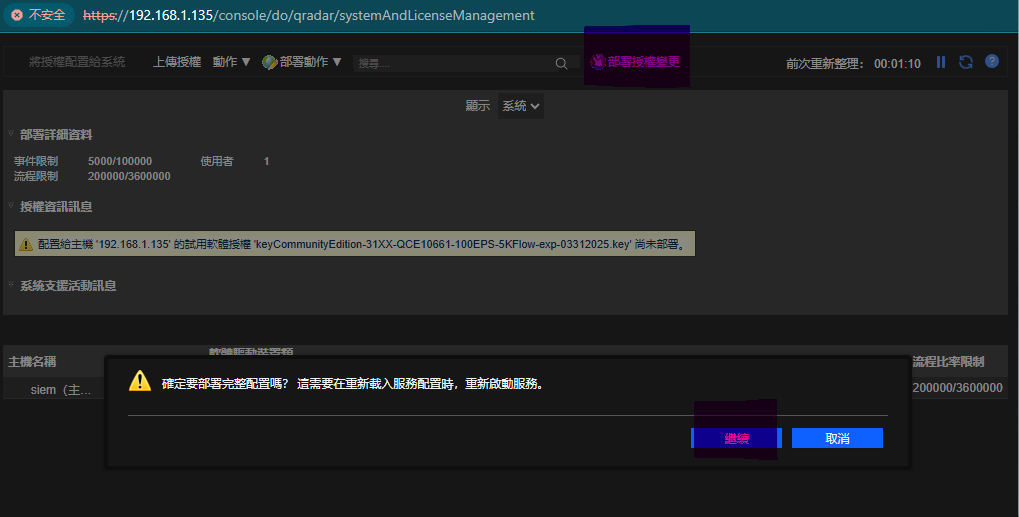Click the browser address bar URL
Screen dimensions: 1019x517
click(308, 15)
